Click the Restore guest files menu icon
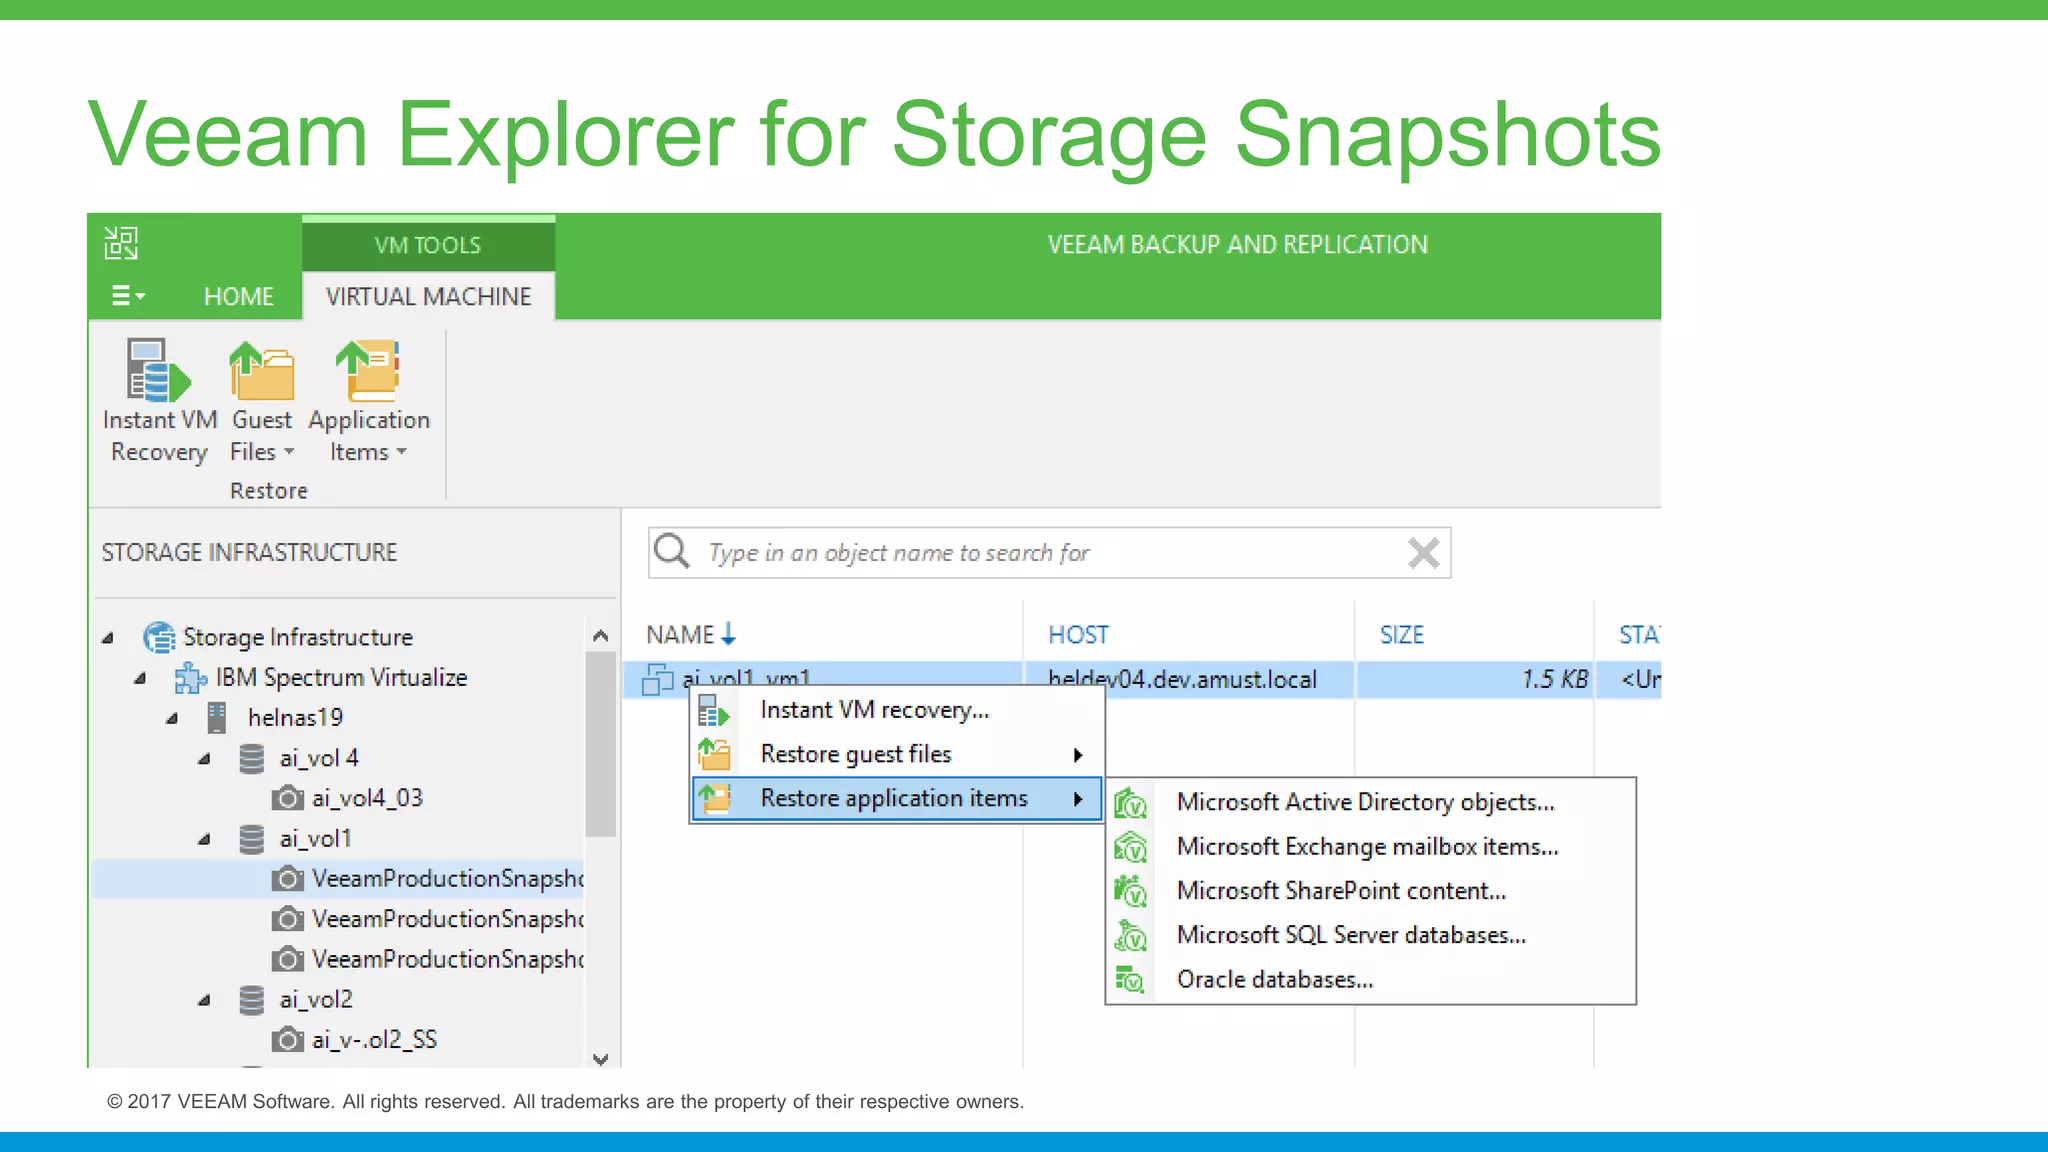 714,754
